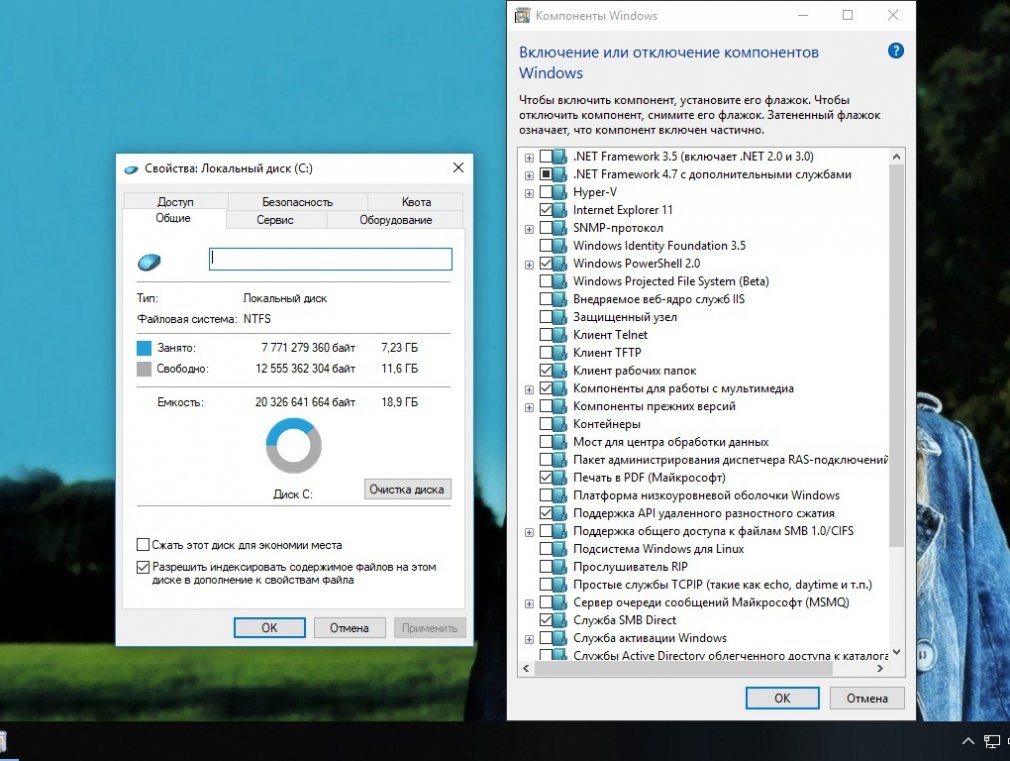Viewport: 1010px width, 761px height.
Task: Open the Квота tab
Action: (x=416, y=202)
